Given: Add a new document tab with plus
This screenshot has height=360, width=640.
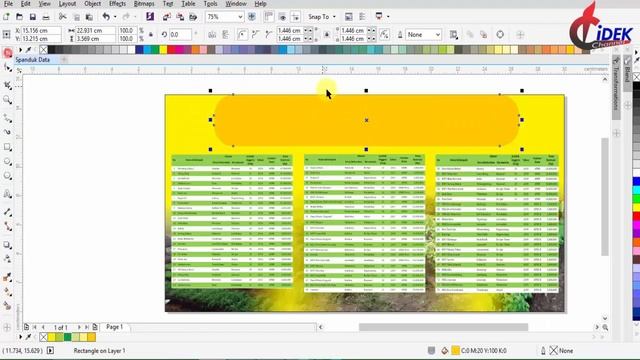Looking at the screenshot, I should (64, 60).
